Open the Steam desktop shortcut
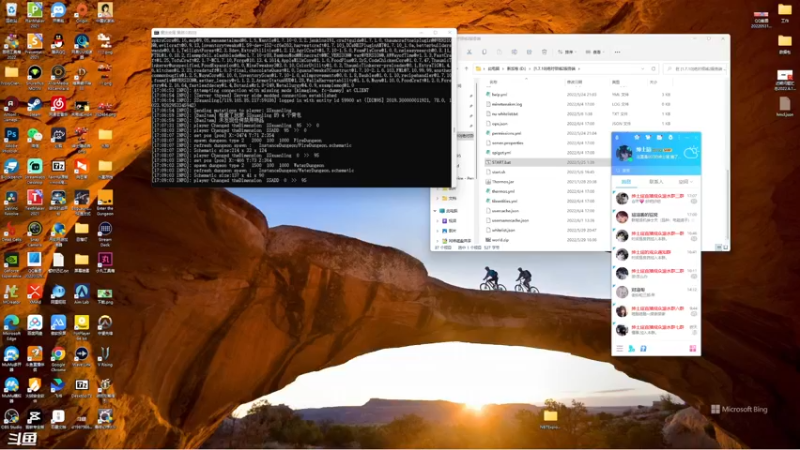 [35, 107]
